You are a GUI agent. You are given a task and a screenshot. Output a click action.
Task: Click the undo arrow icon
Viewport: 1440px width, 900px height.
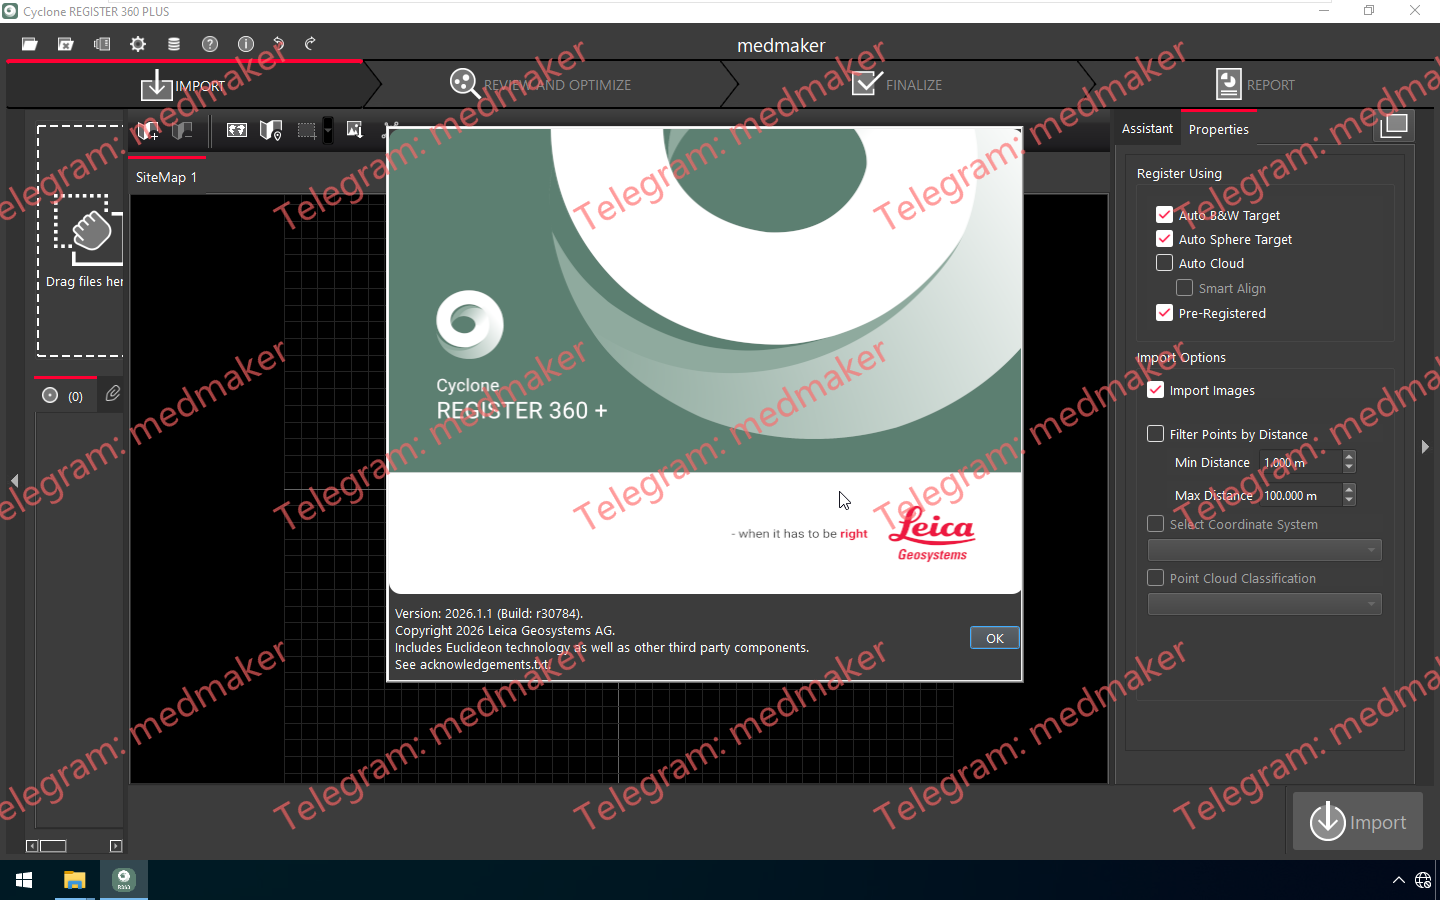pyautogui.click(x=279, y=44)
